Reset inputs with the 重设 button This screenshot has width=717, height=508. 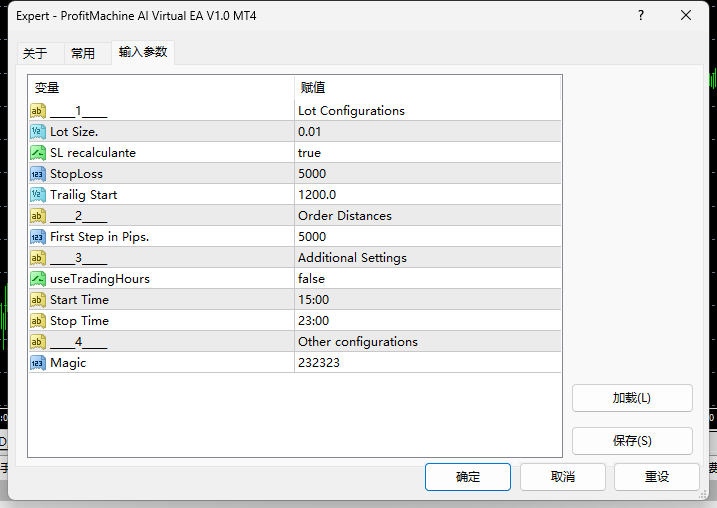click(657, 477)
